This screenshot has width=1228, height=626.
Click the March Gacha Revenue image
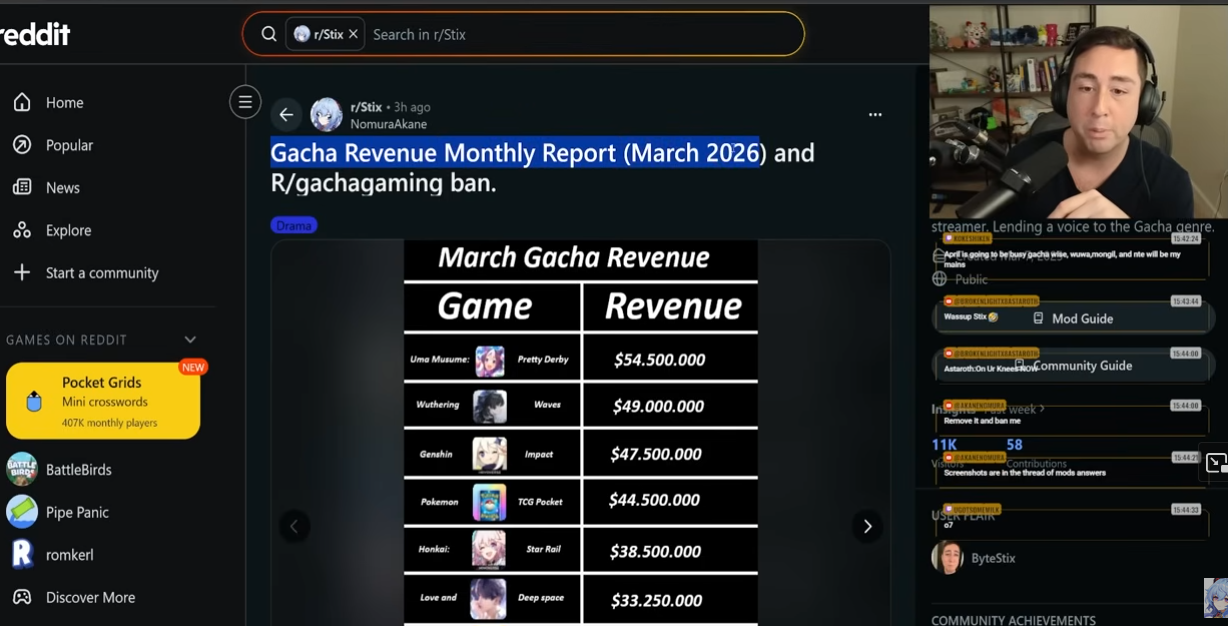580,433
